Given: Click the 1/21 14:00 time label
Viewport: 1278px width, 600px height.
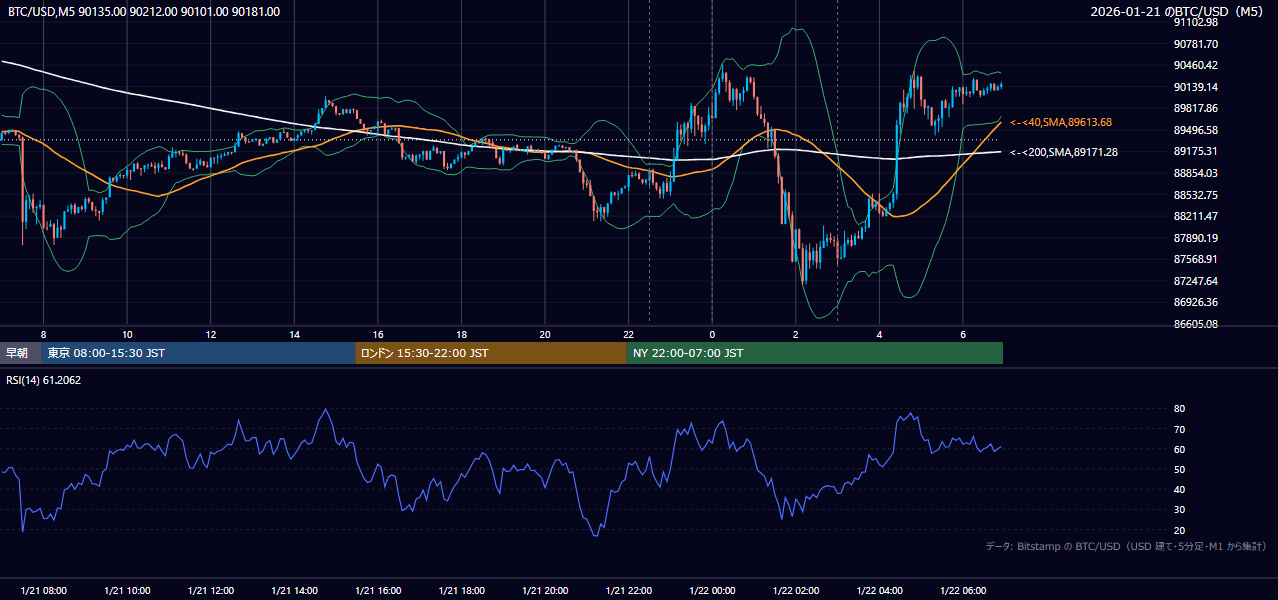Looking at the screenshot, I should coord(294,591).
